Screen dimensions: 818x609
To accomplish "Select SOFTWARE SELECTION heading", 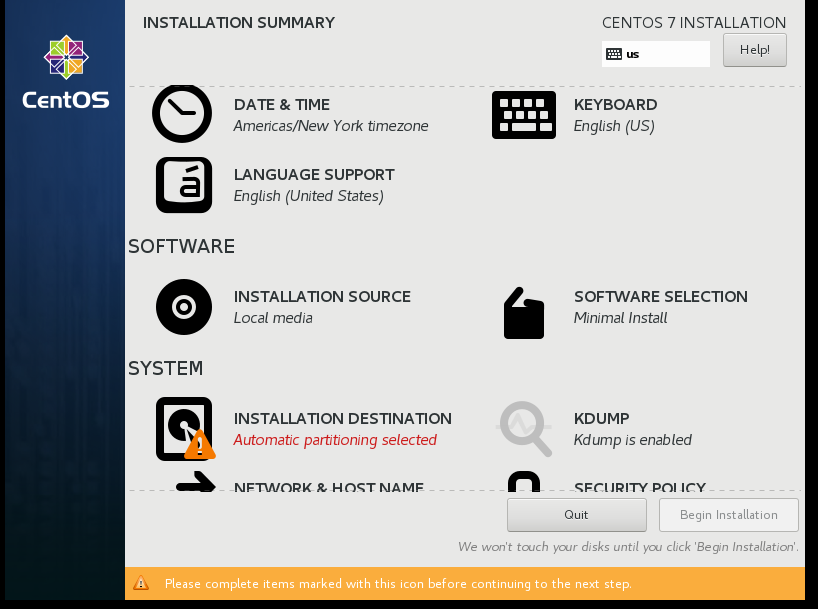I will tap(660, 296).
